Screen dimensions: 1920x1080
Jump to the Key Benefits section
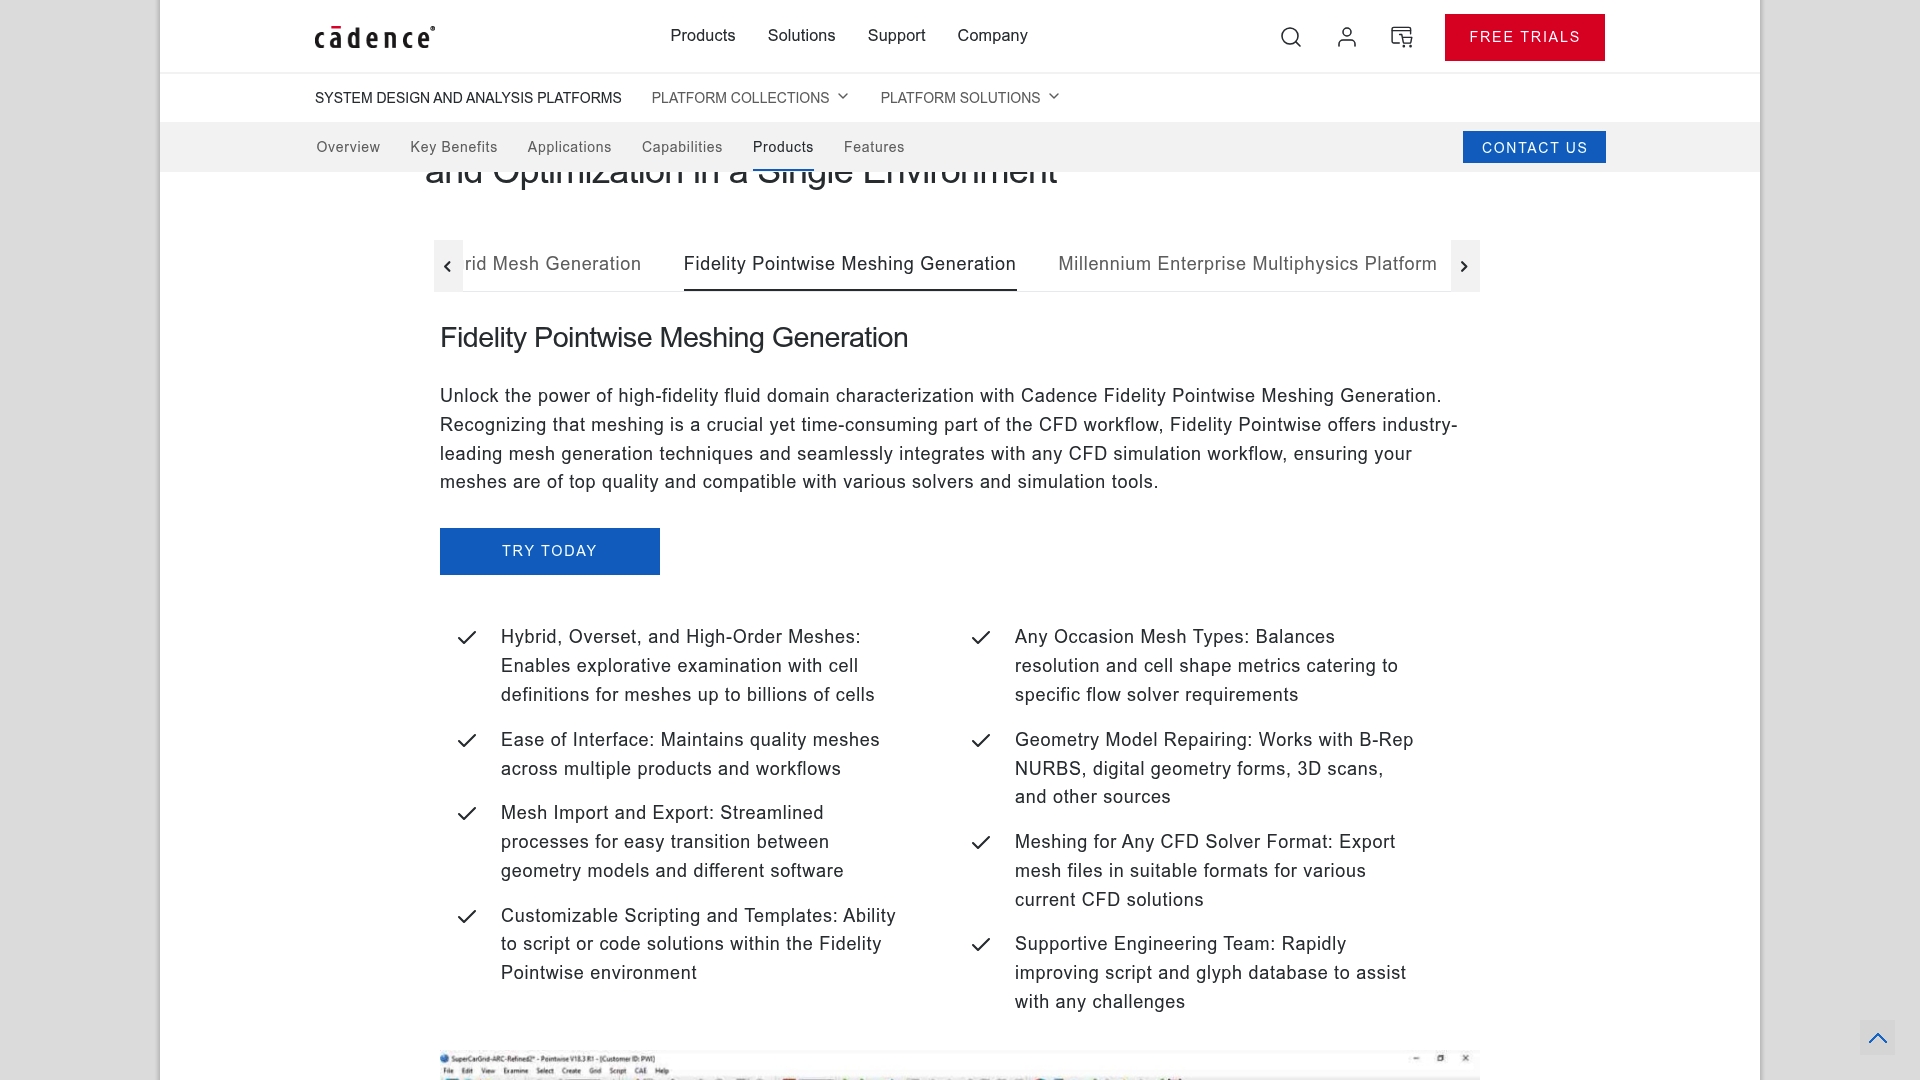pyautogui.click(x=454, y=147)
